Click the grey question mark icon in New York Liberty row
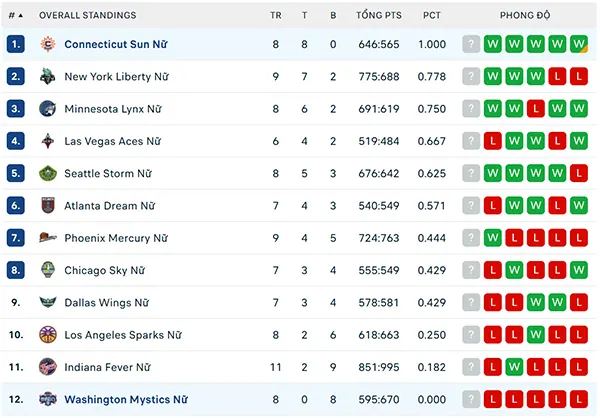Image resolution: width=600 pixels, height=418 pixels. tap(471, 76)
